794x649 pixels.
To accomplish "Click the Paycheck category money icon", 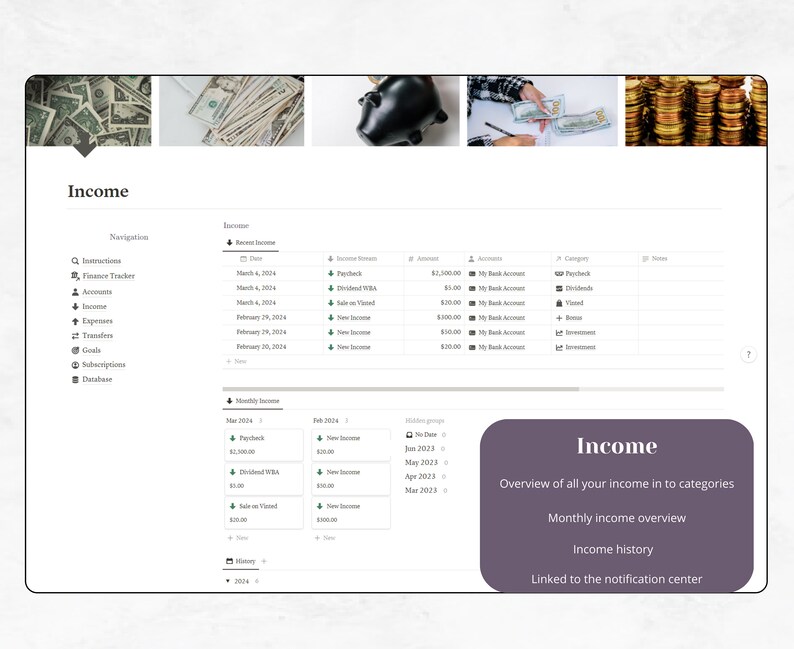I will pos(559,274).
